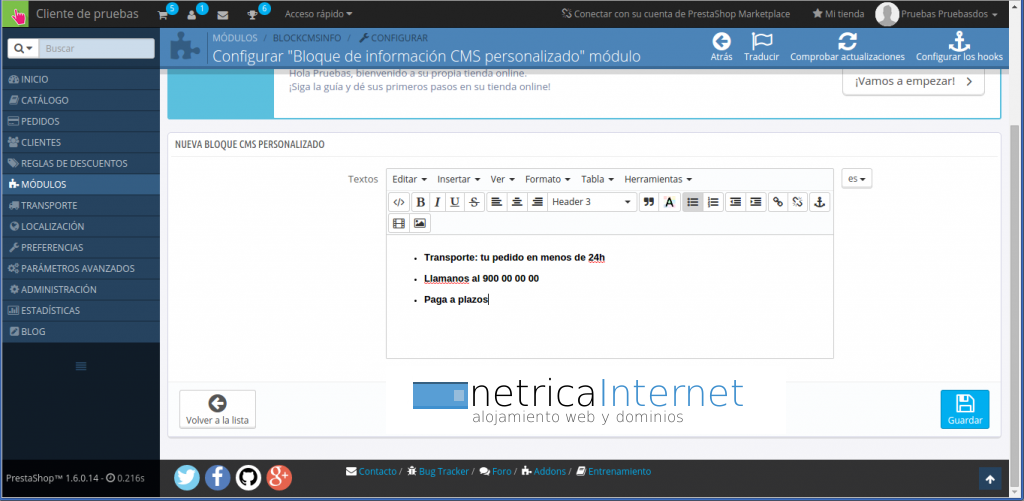The width and height of the screenshot is (1024, 501).
Task: Open the GitHub social icon
Action: [x=248, y=477]
